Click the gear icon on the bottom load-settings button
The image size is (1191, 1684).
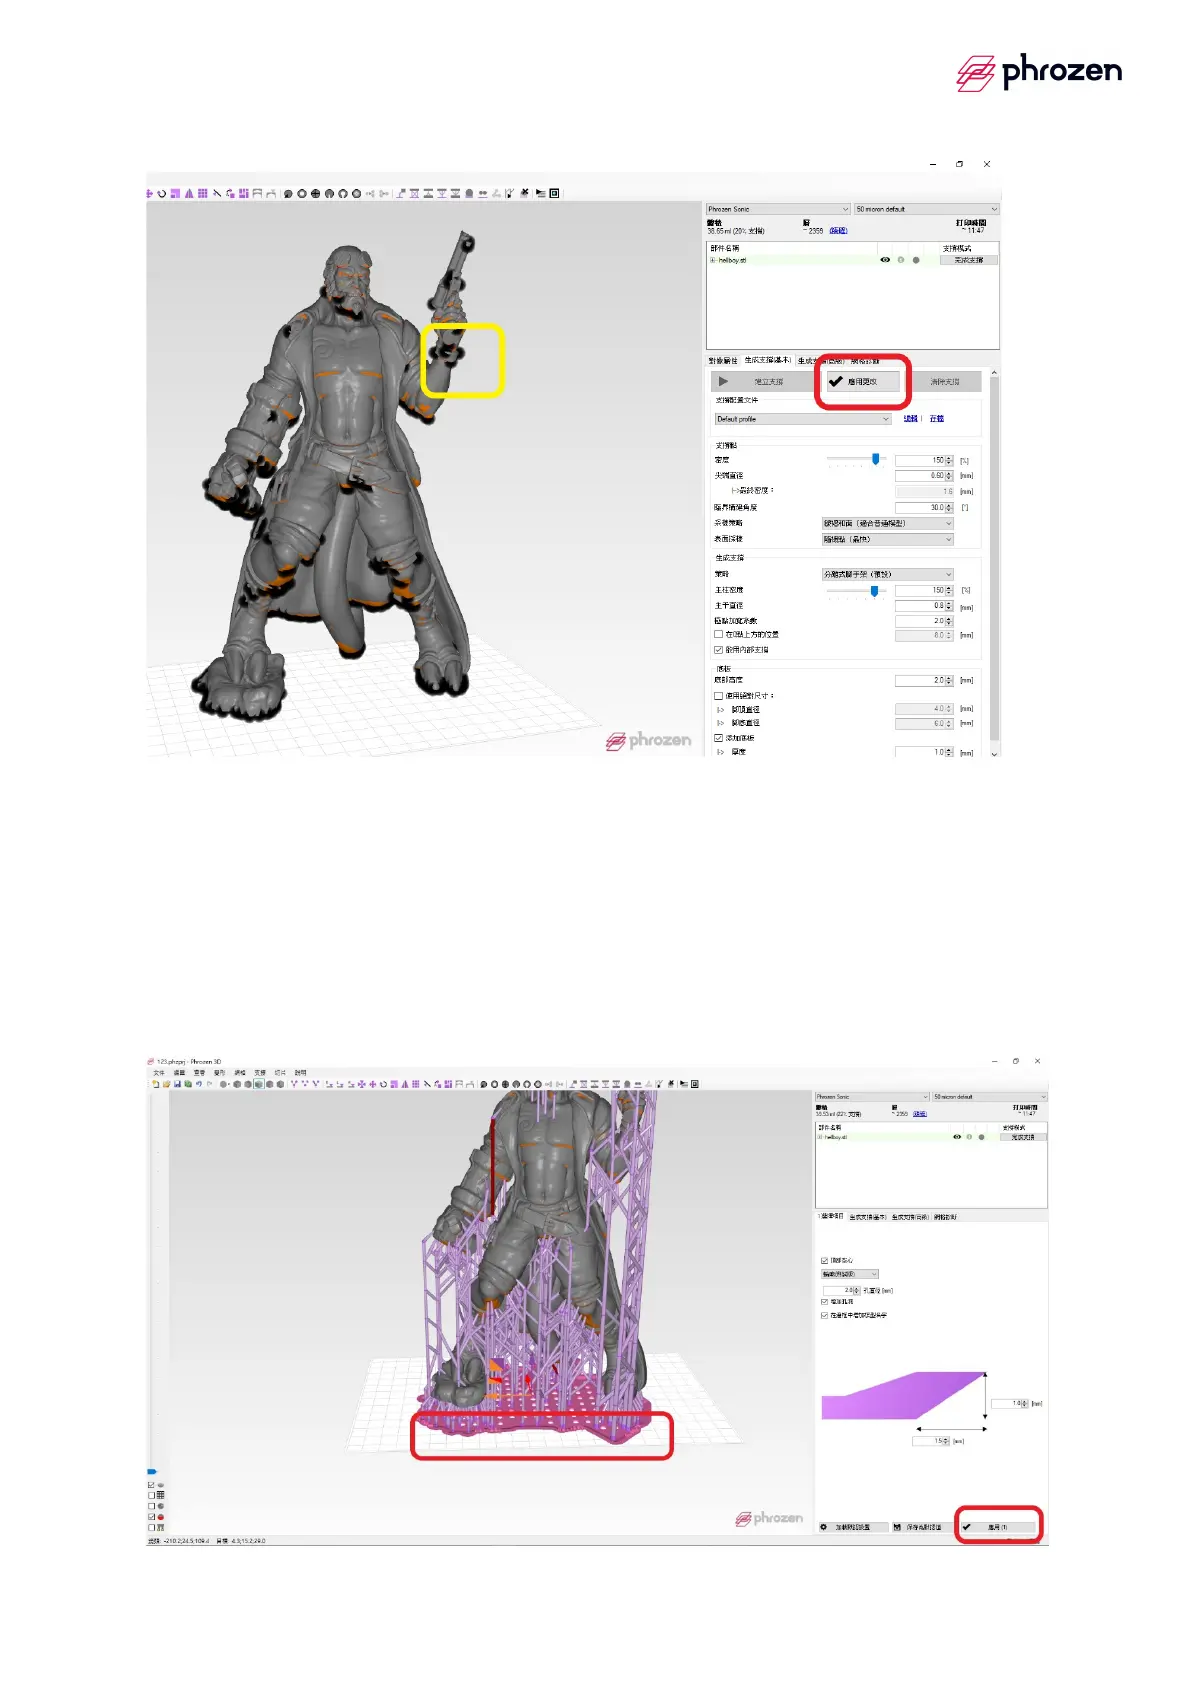pos(824,1527)
